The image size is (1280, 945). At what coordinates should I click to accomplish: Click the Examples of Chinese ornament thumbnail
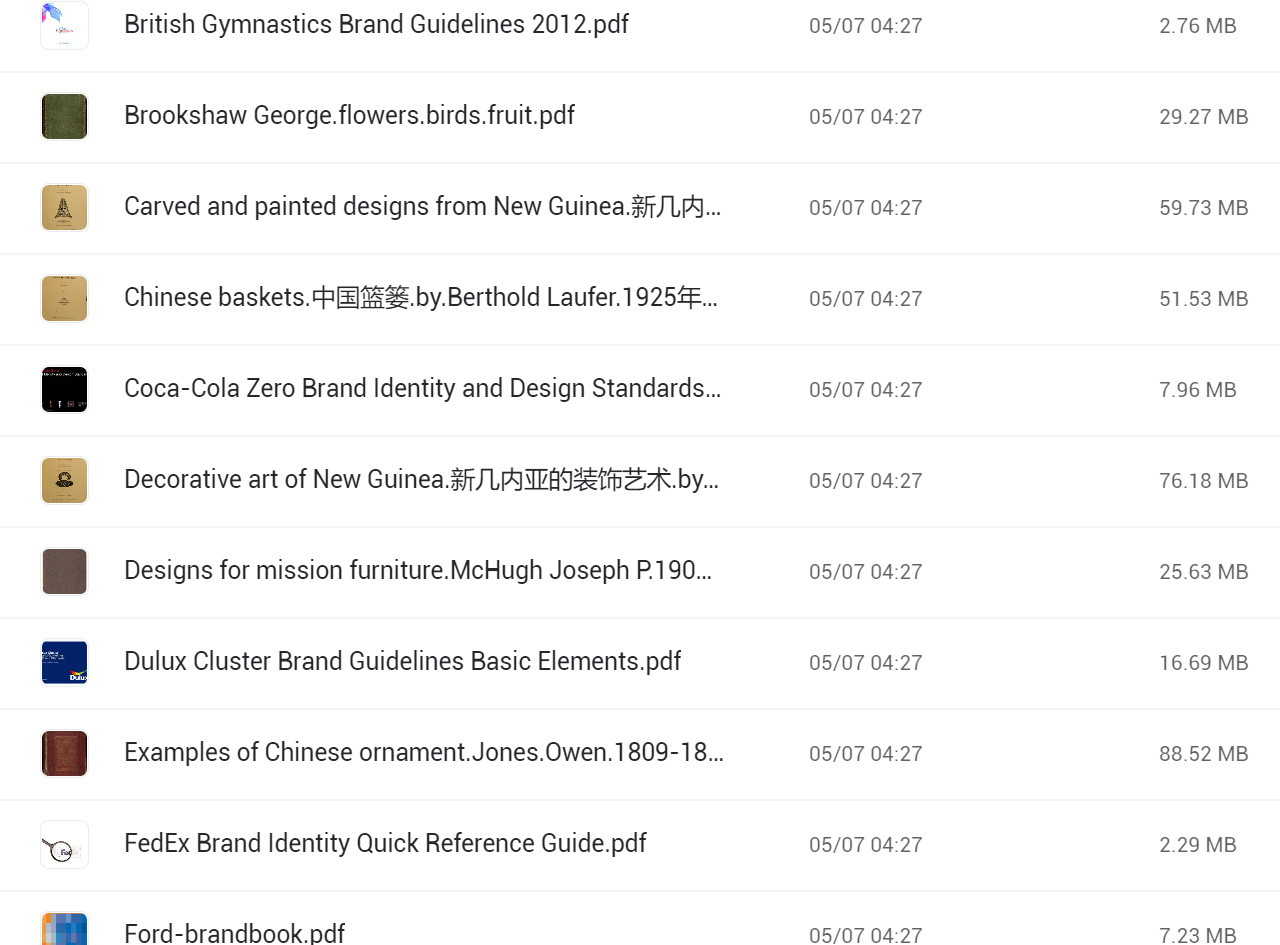point(64,753)
